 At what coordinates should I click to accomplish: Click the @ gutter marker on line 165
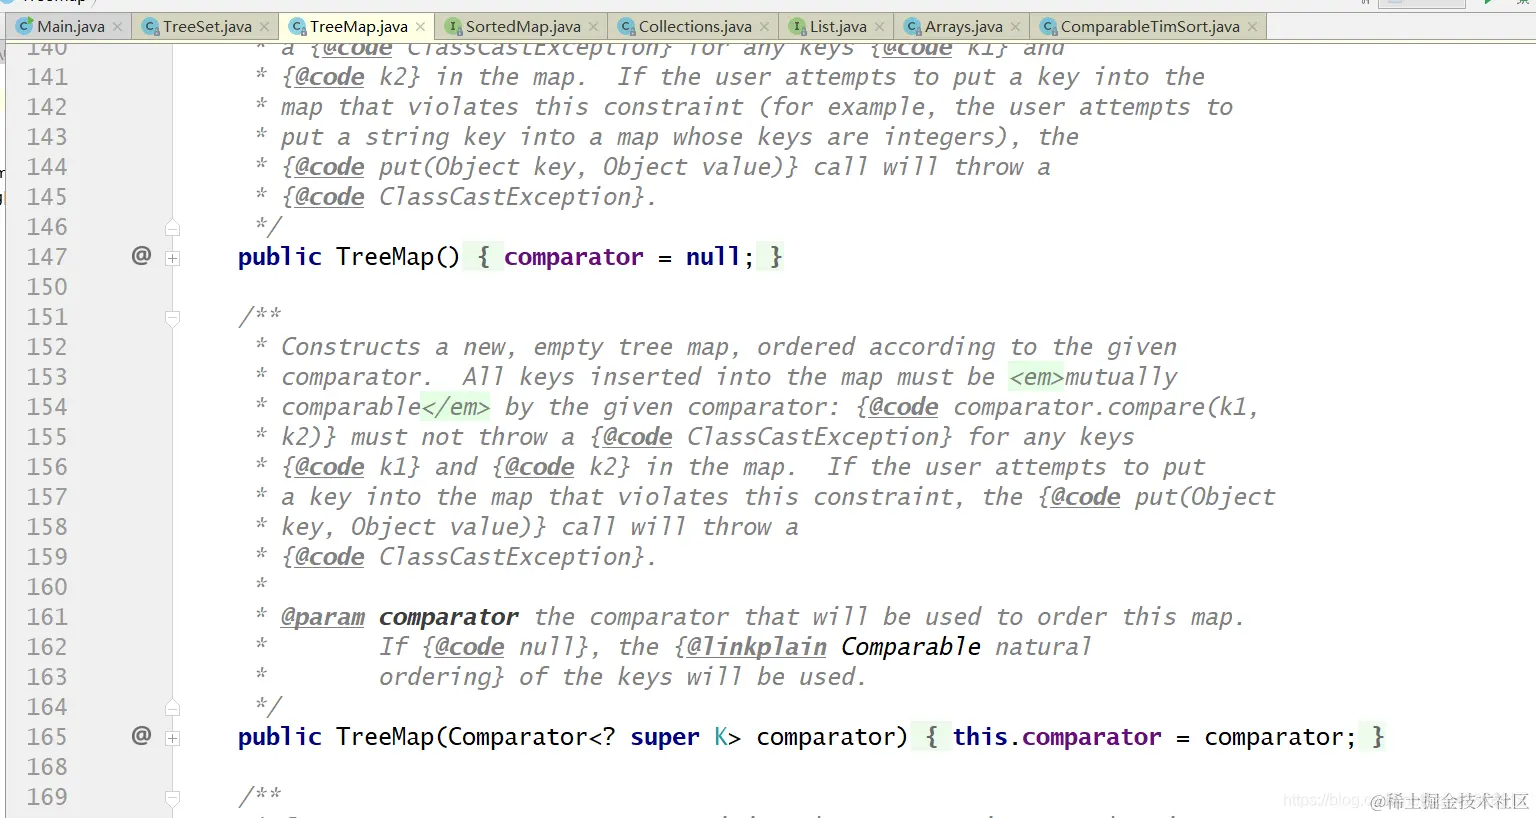[141, 736]
